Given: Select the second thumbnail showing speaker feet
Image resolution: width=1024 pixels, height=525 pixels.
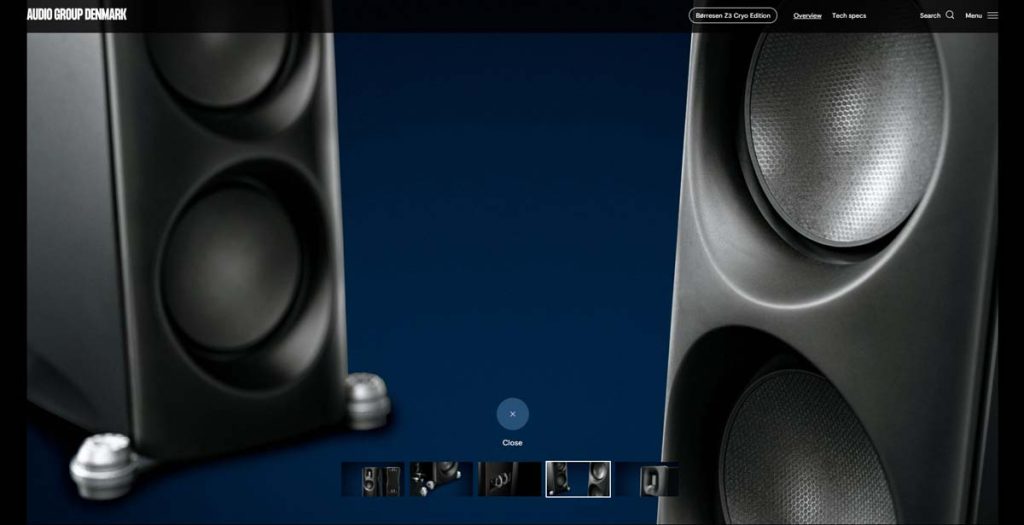Looking at the screenshot, I should click(x=441, y=479).
